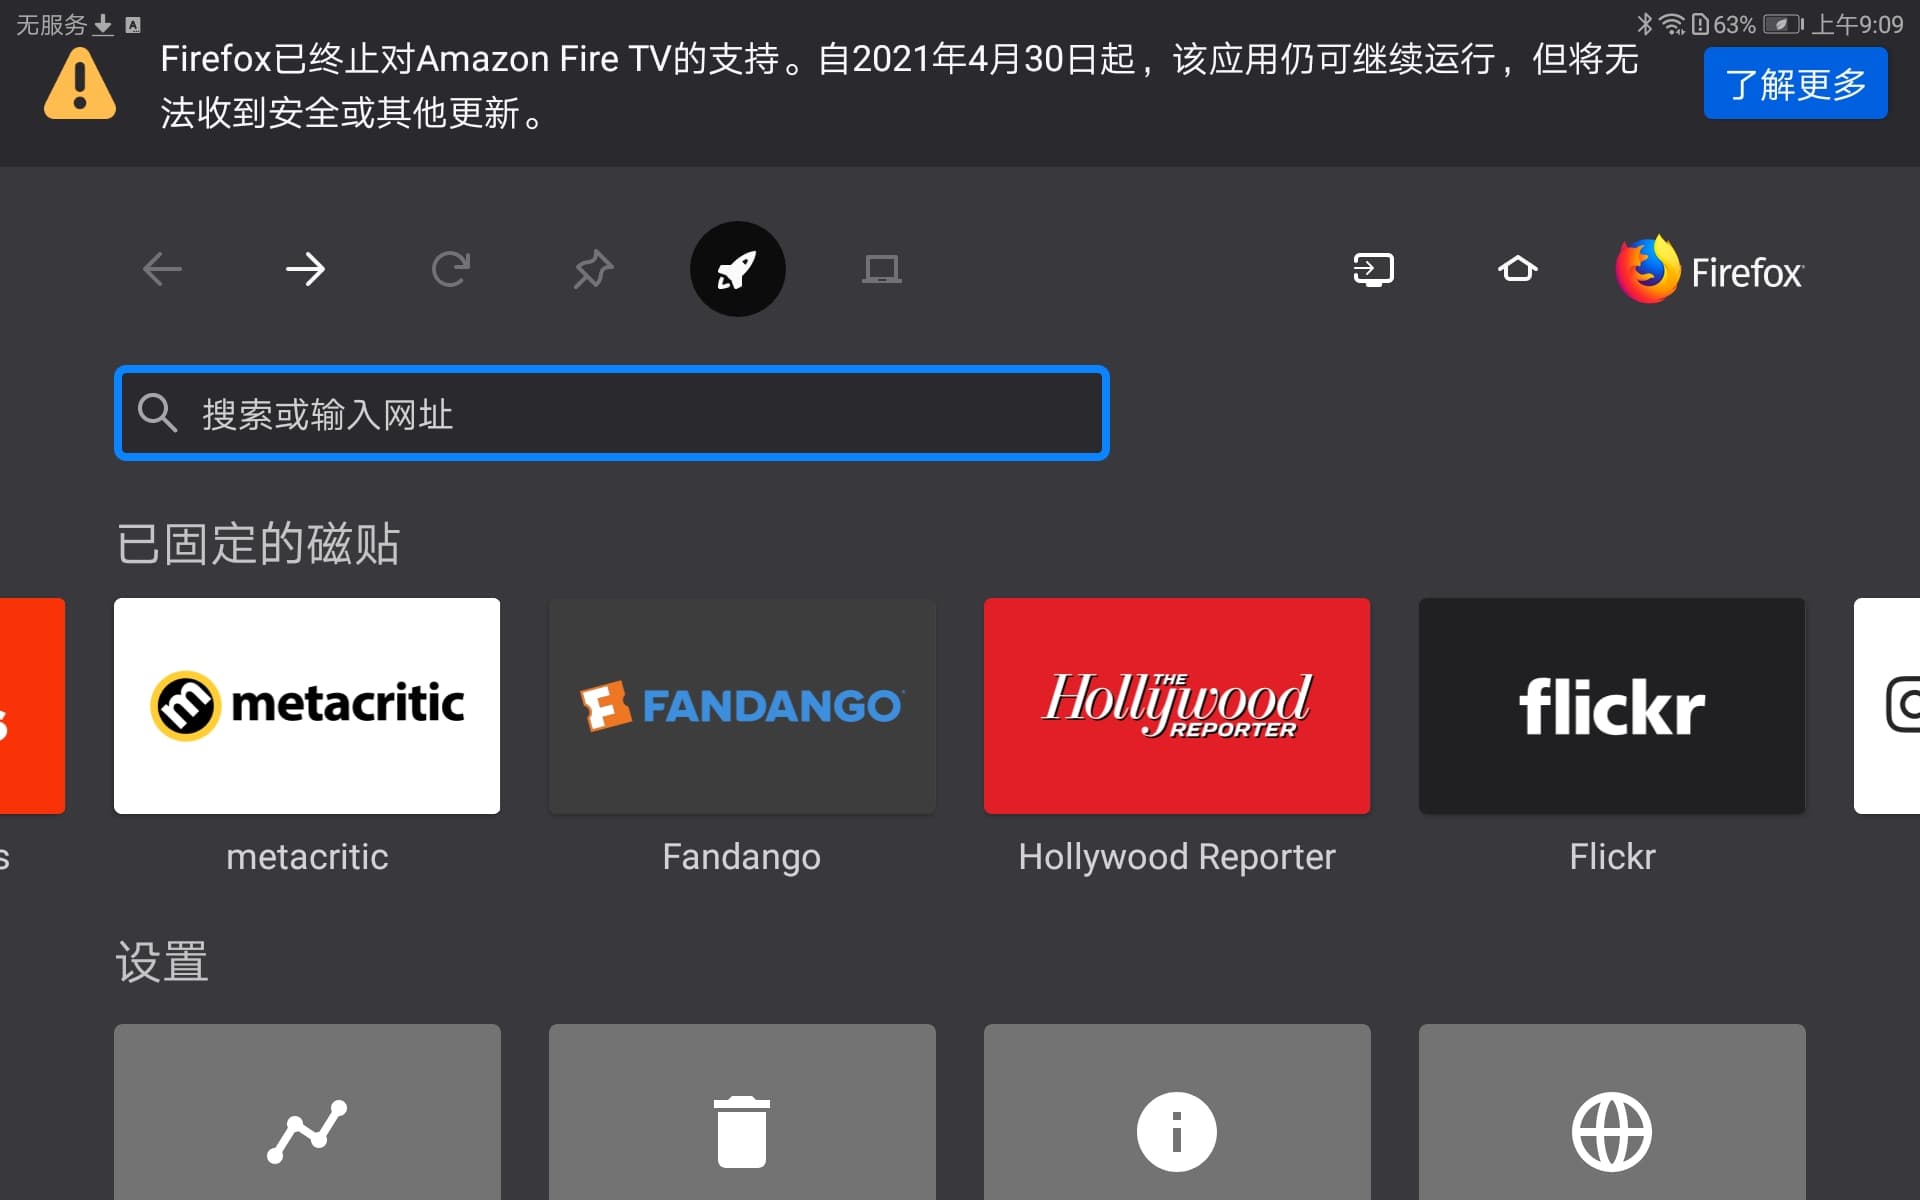The height and width of the screenshot is (1200, 1920).
Task: Open the screen cast/exit icon
Action: 1374,269
